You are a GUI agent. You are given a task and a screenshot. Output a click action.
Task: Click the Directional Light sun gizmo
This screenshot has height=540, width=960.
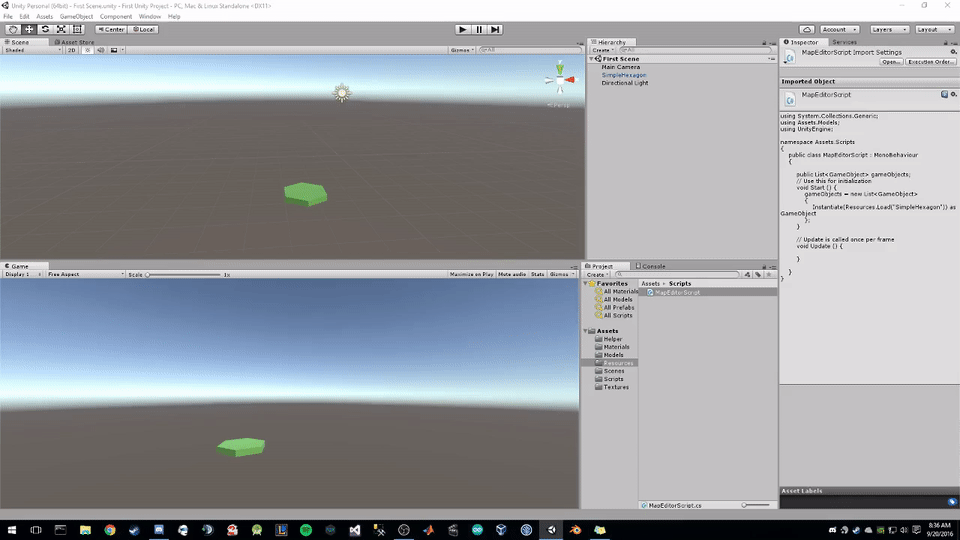point(342,92)
